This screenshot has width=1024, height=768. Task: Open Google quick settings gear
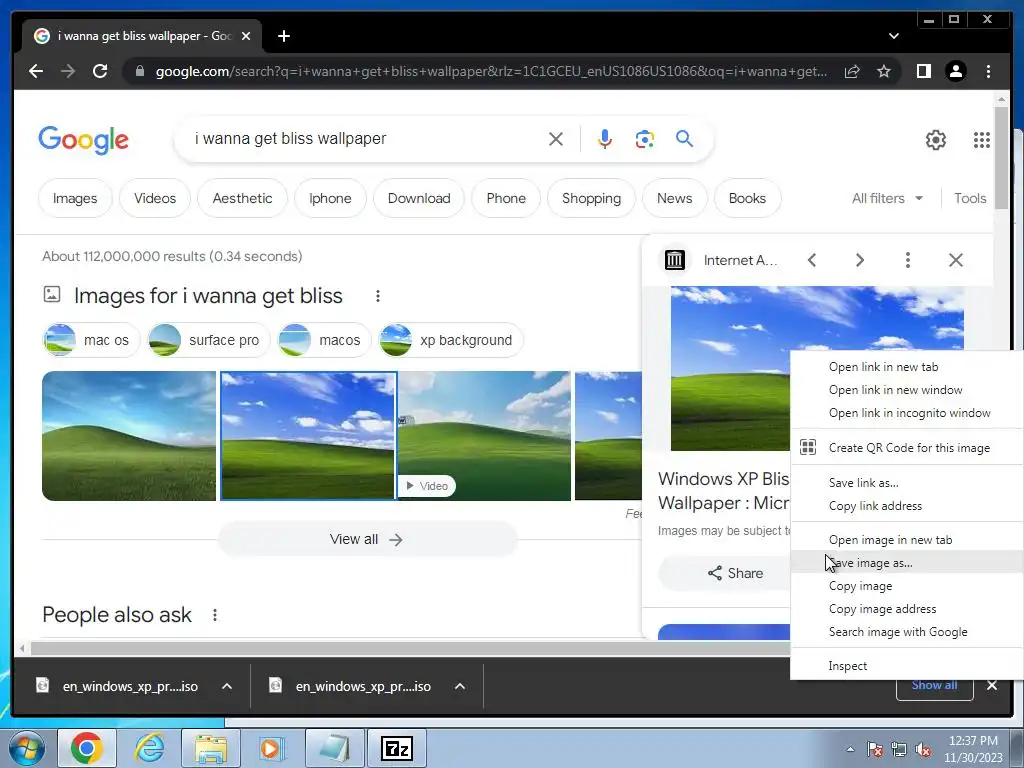[x=936, y=139]
